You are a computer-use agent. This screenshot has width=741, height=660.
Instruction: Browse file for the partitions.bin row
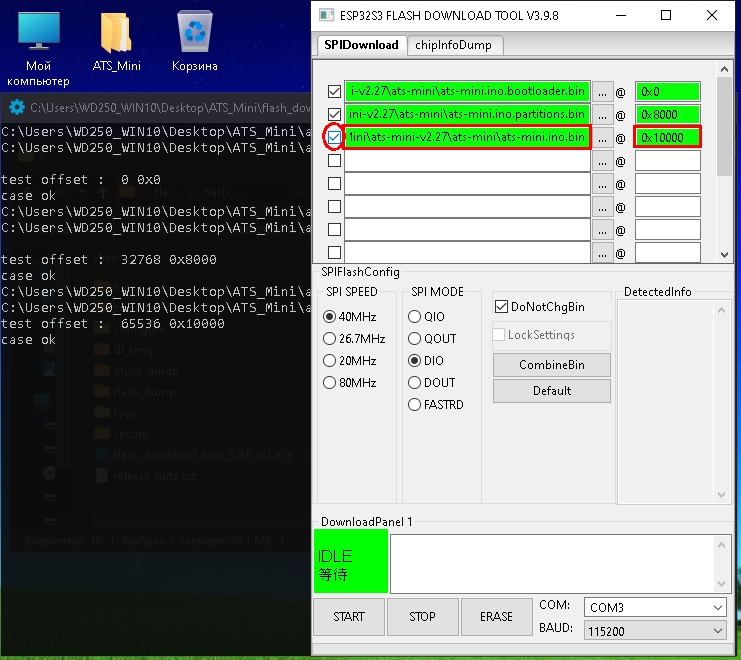click(602, 115)
